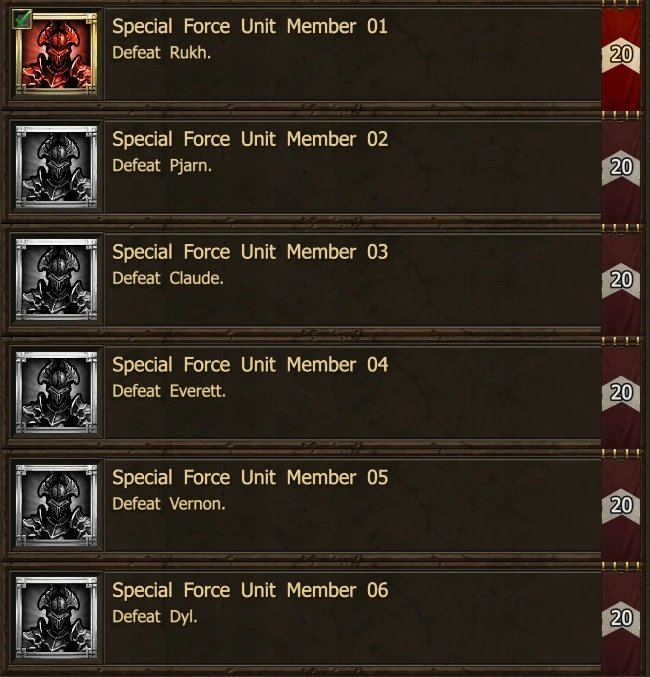The height and width of the screenshot is (677, 650).
Task: Click the 20 point banner for Member 02
Action: pos(621,168)
